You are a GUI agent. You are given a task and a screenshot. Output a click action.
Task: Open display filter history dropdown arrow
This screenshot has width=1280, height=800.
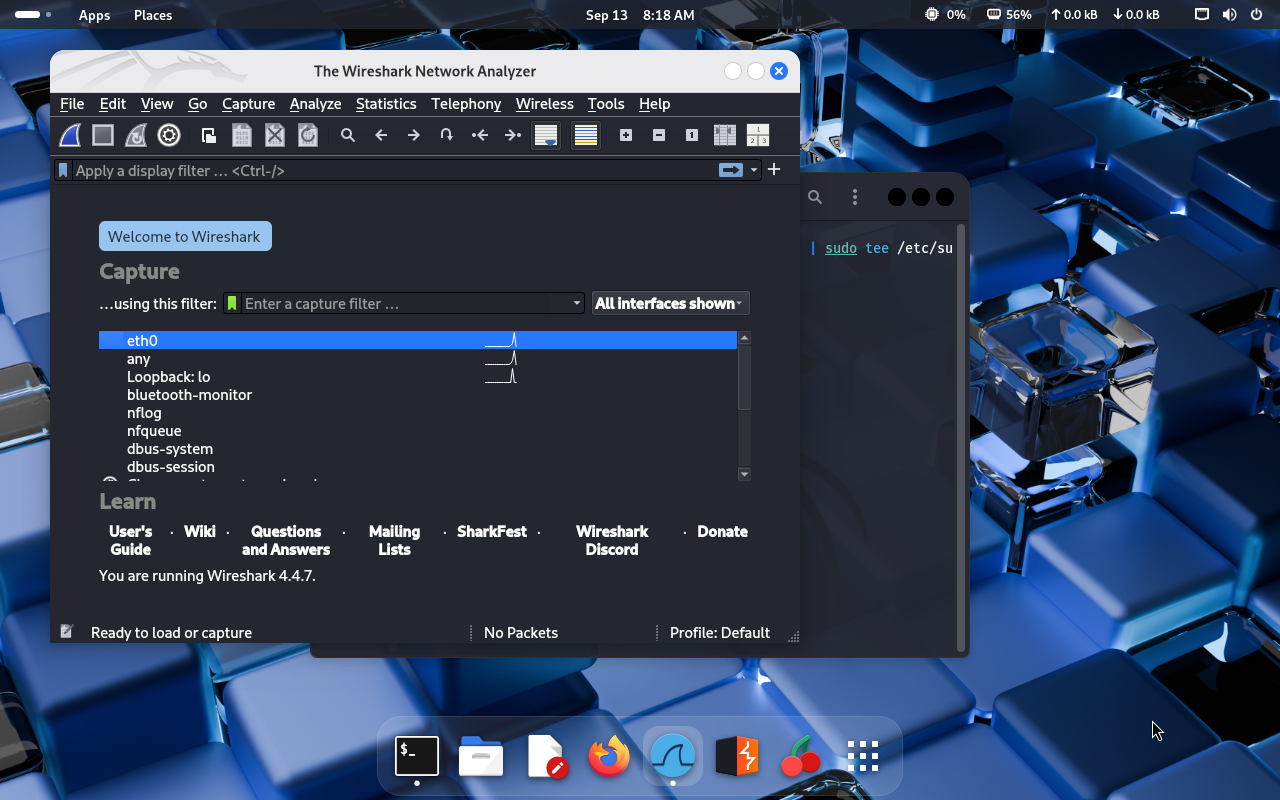tap(754, 171)
